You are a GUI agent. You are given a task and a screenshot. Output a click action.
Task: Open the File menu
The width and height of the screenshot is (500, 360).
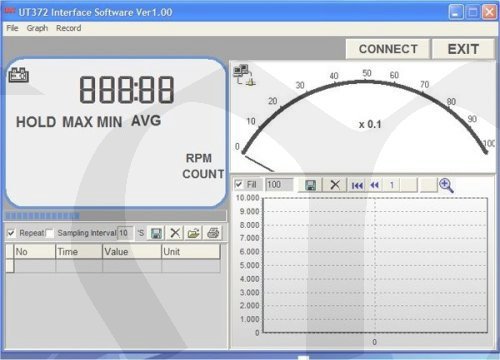(12, 28)
